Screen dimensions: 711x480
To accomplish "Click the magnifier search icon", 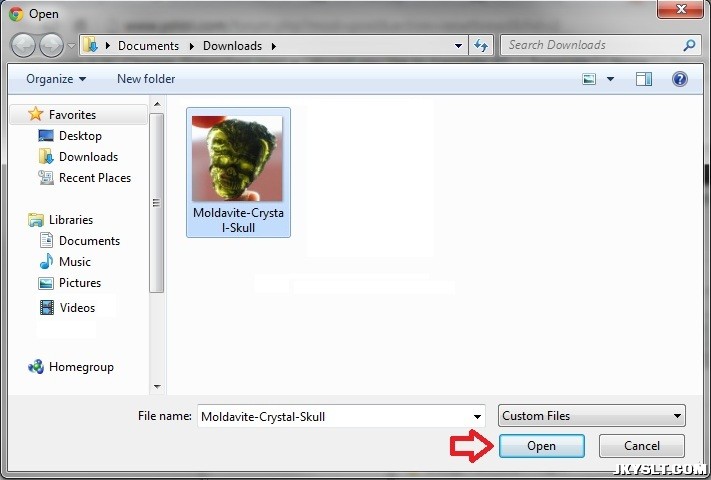I will pos(689,45).
